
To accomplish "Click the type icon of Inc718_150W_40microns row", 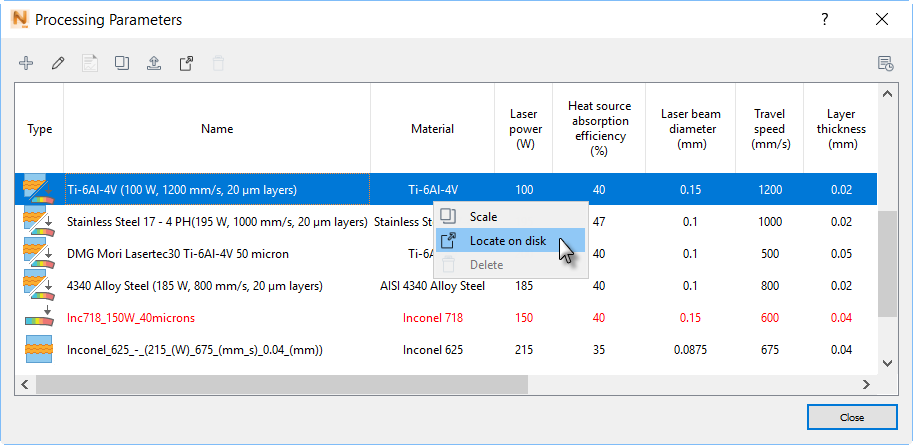I will tap(40, 318).
